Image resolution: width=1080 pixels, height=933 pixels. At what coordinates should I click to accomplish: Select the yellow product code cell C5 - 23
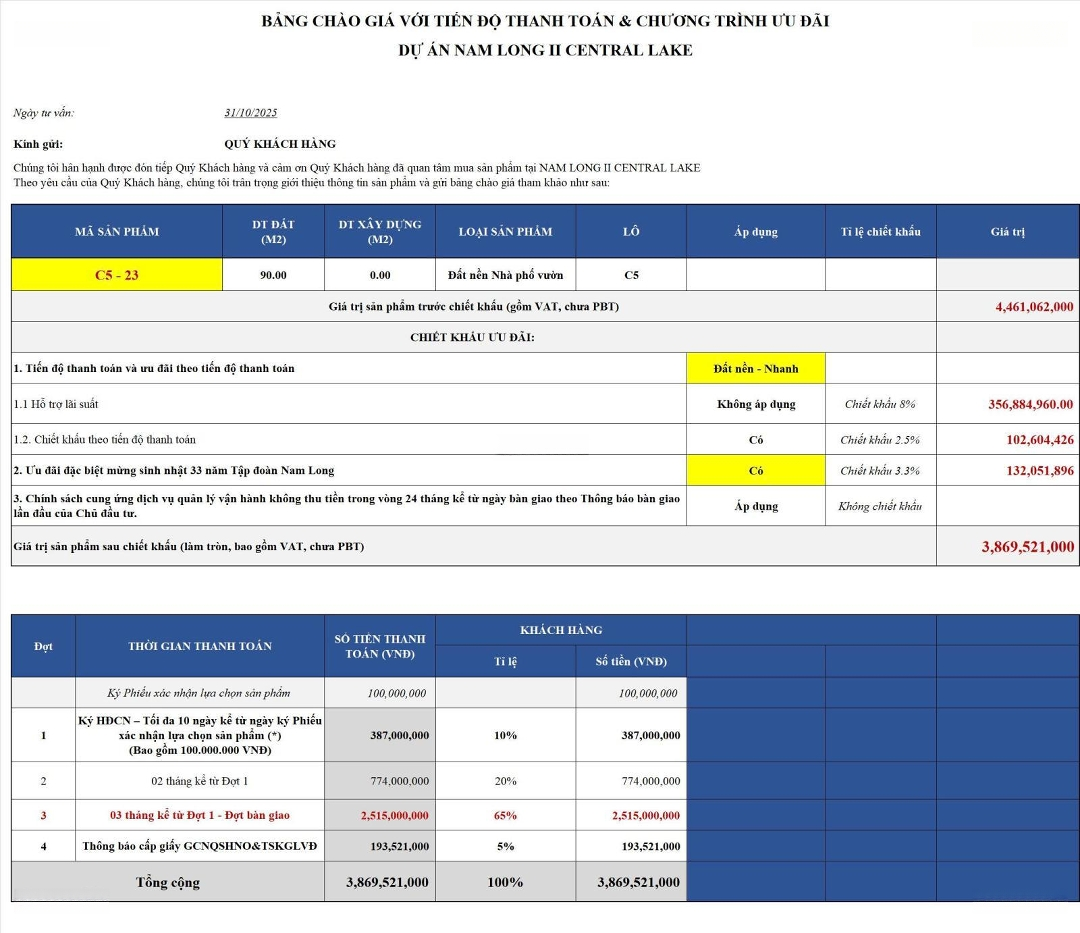[x=117, y=275]
